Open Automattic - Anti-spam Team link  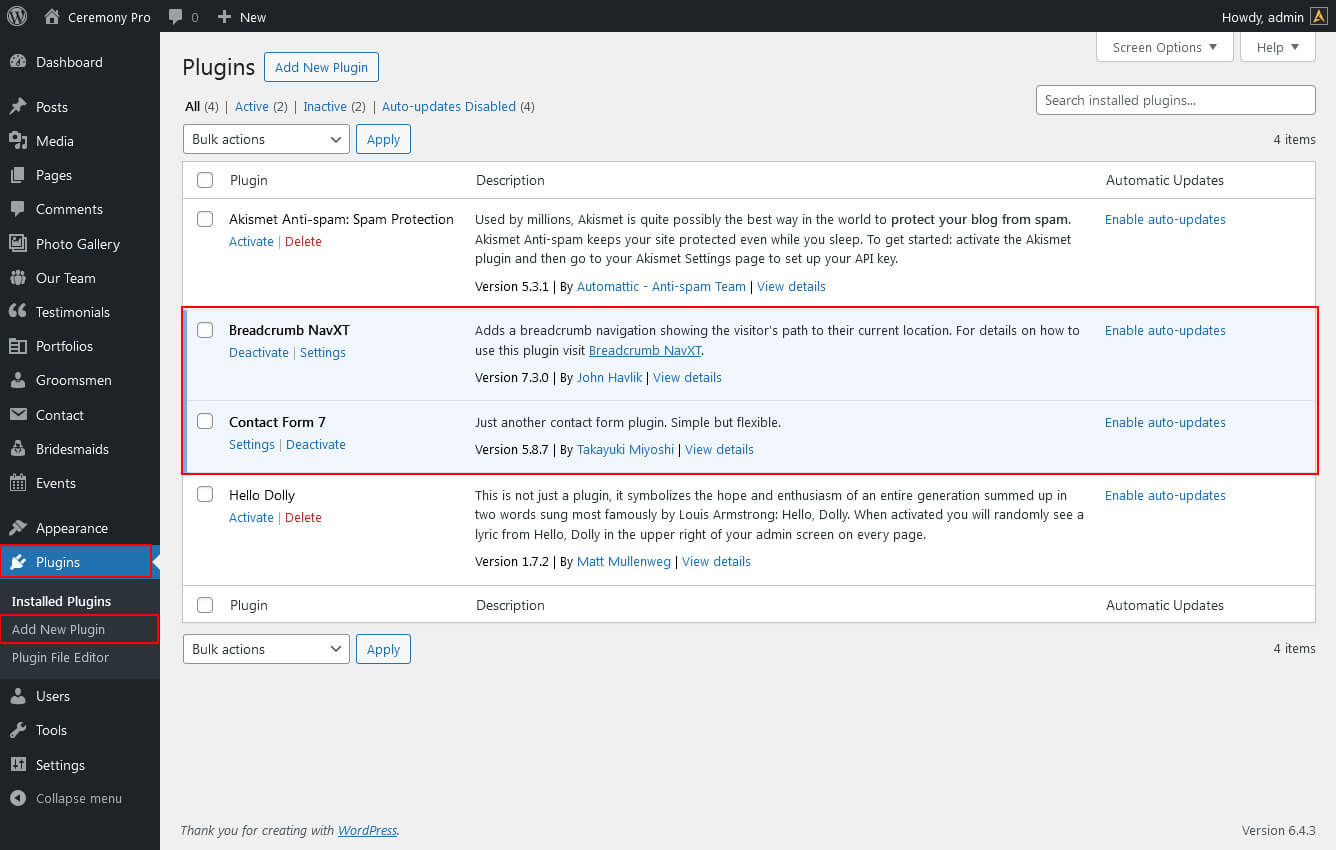661,286
